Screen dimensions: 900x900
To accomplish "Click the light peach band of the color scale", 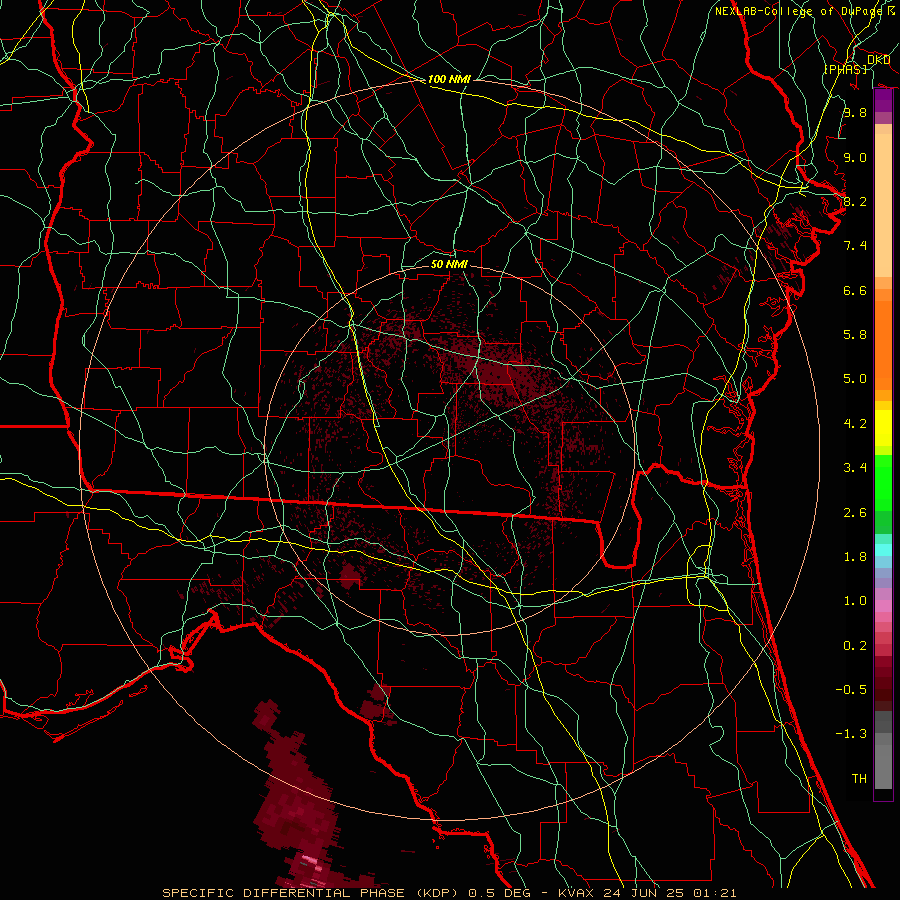I will click(x=883, y=205).
